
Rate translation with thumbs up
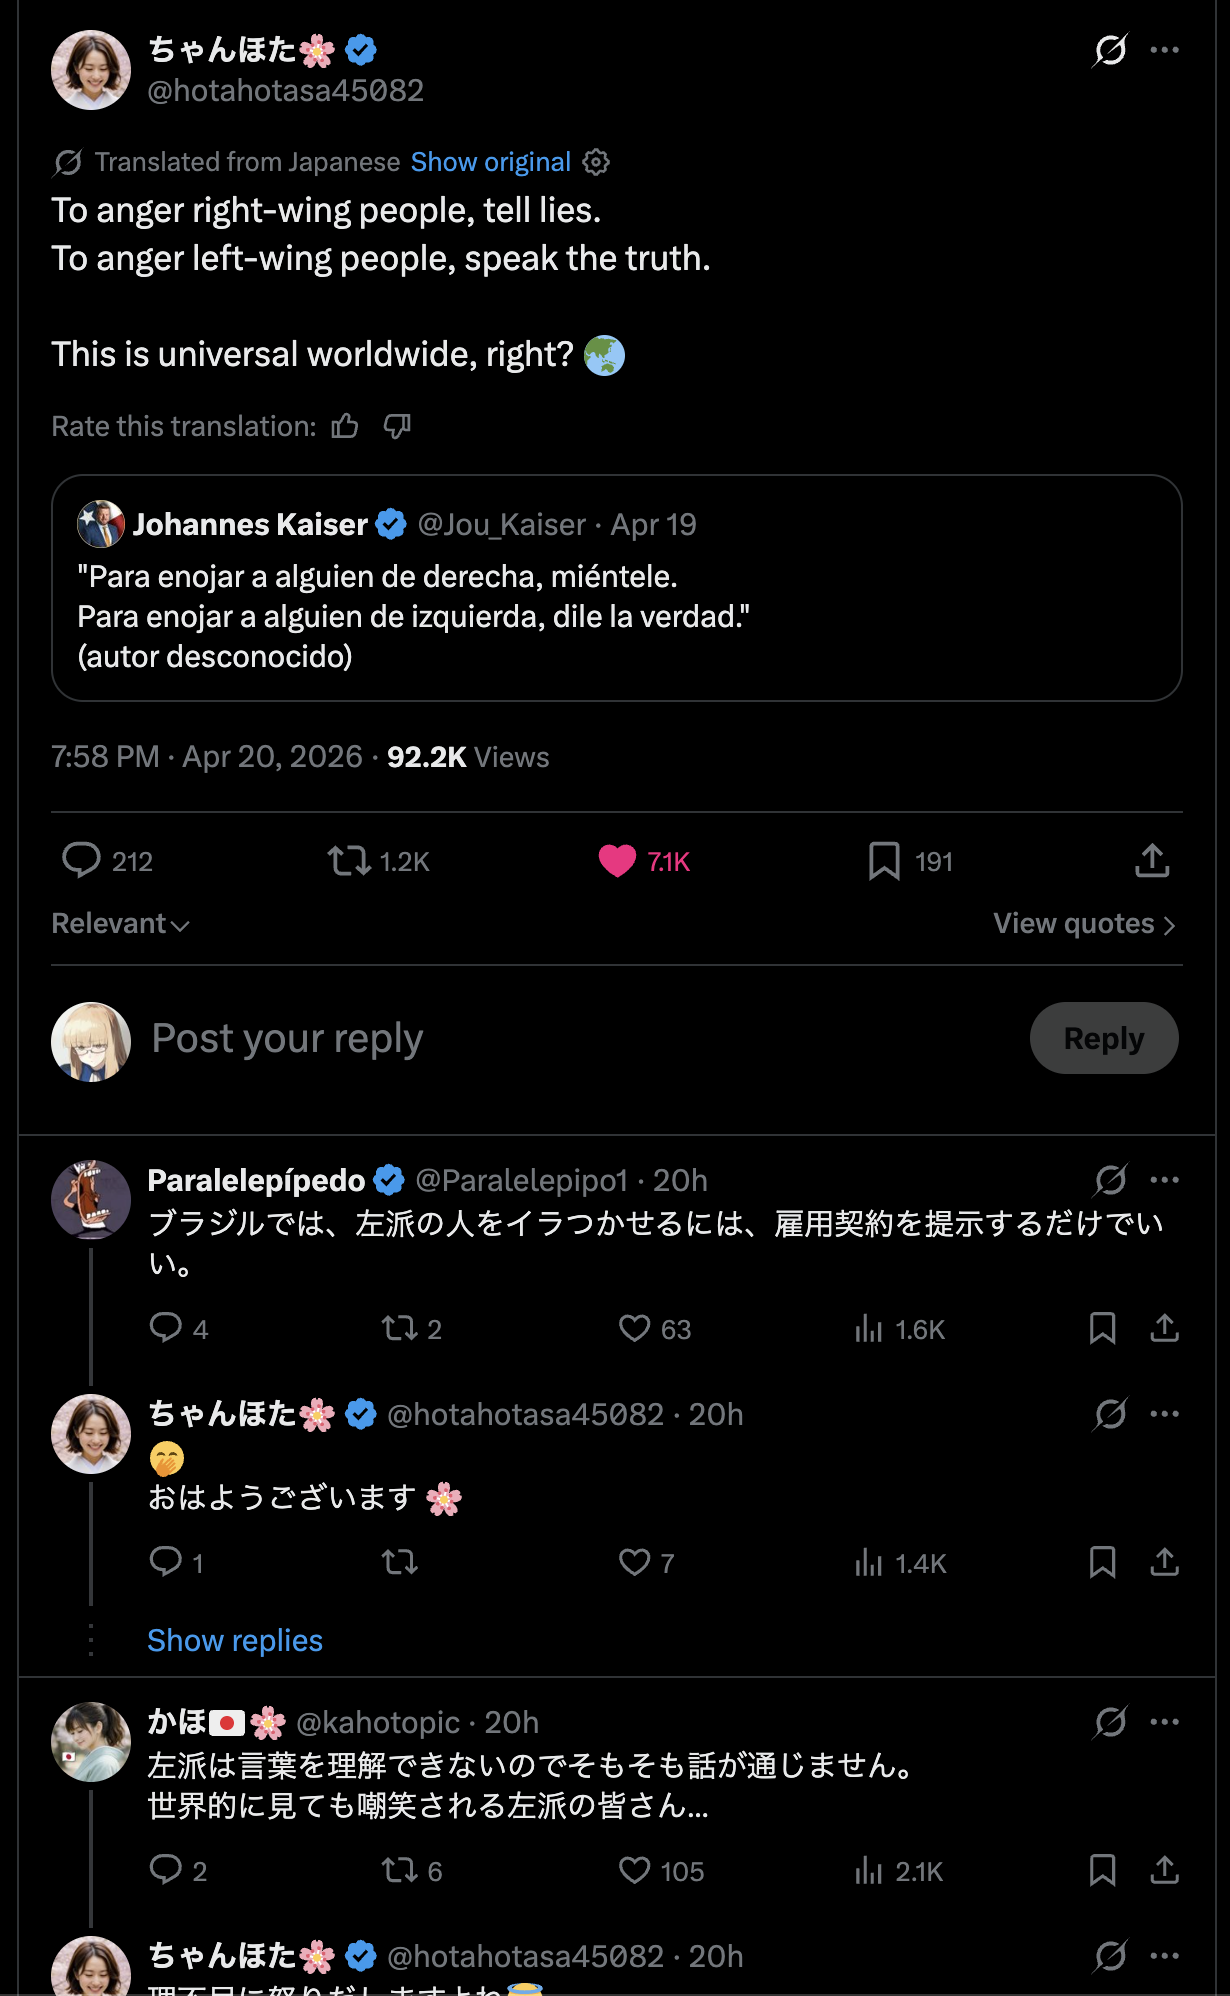tap(345, 427)
